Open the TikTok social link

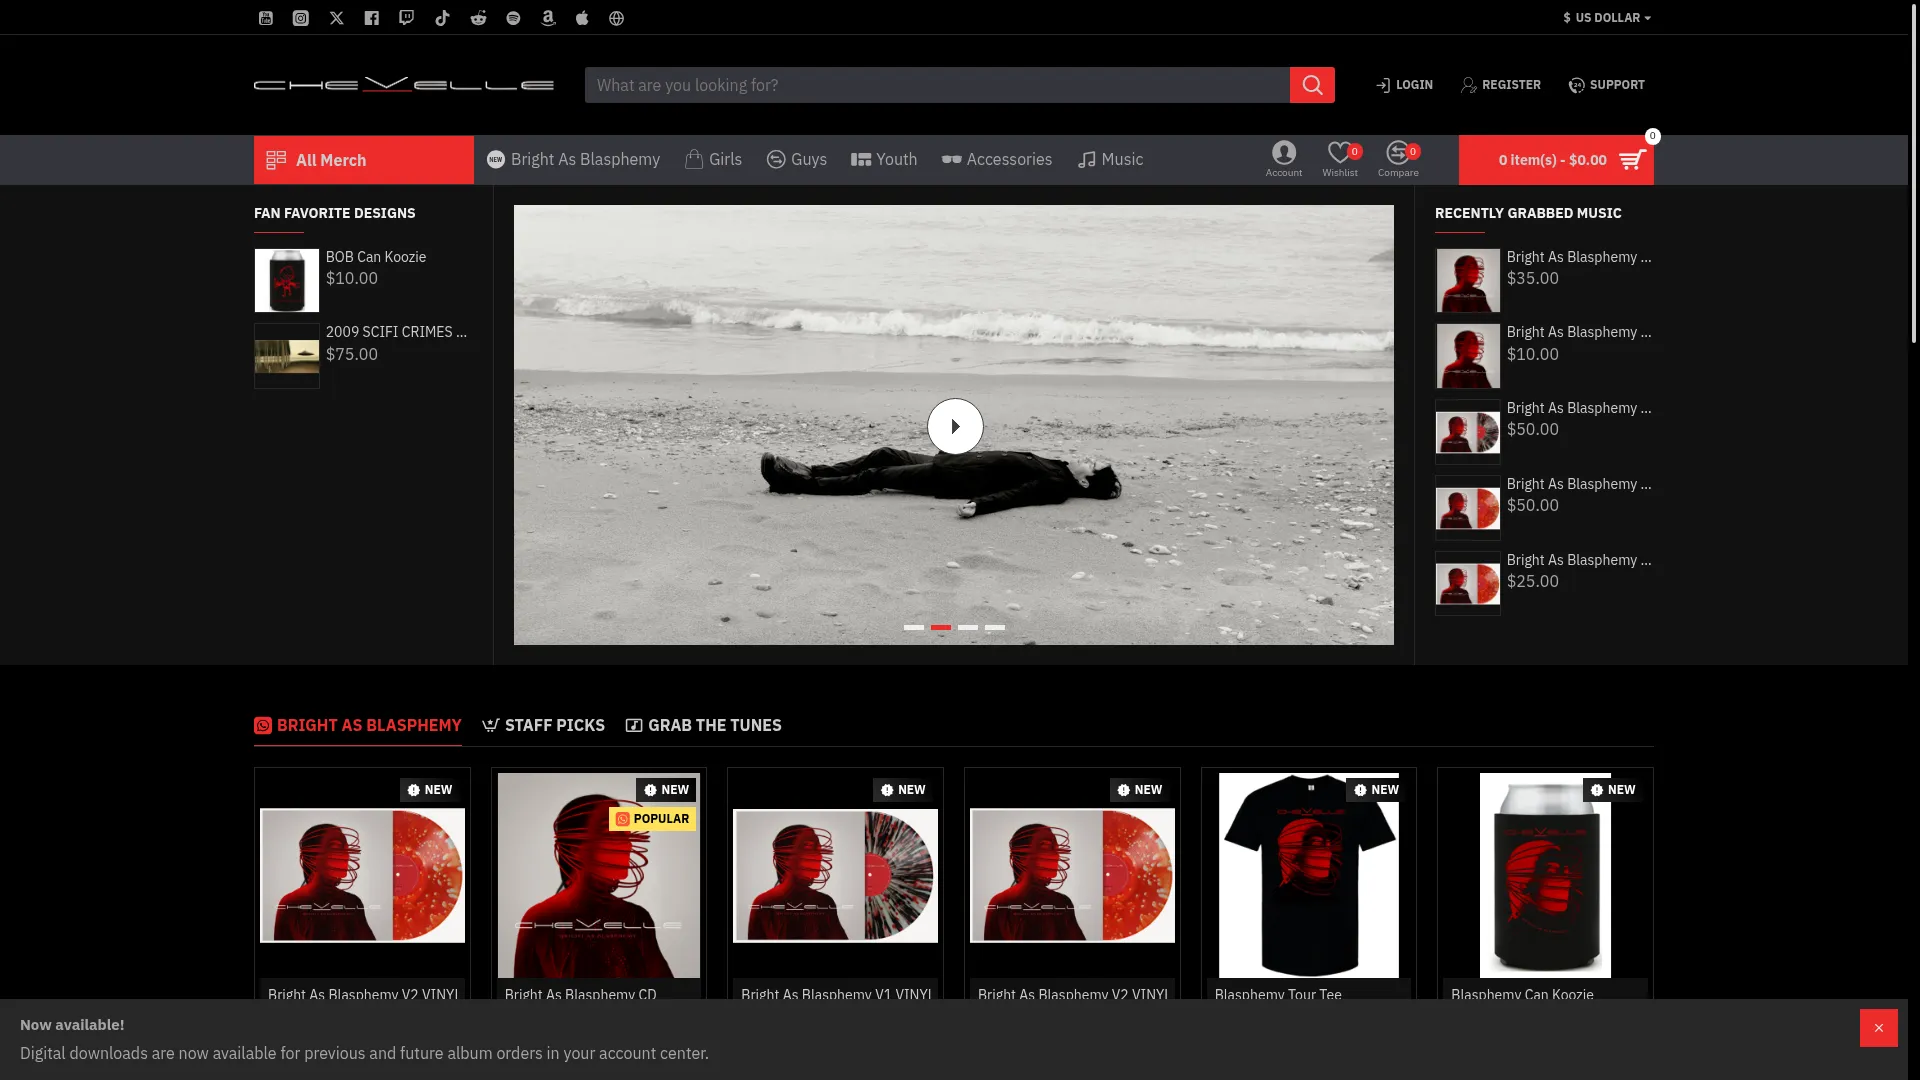pos(443,18)
